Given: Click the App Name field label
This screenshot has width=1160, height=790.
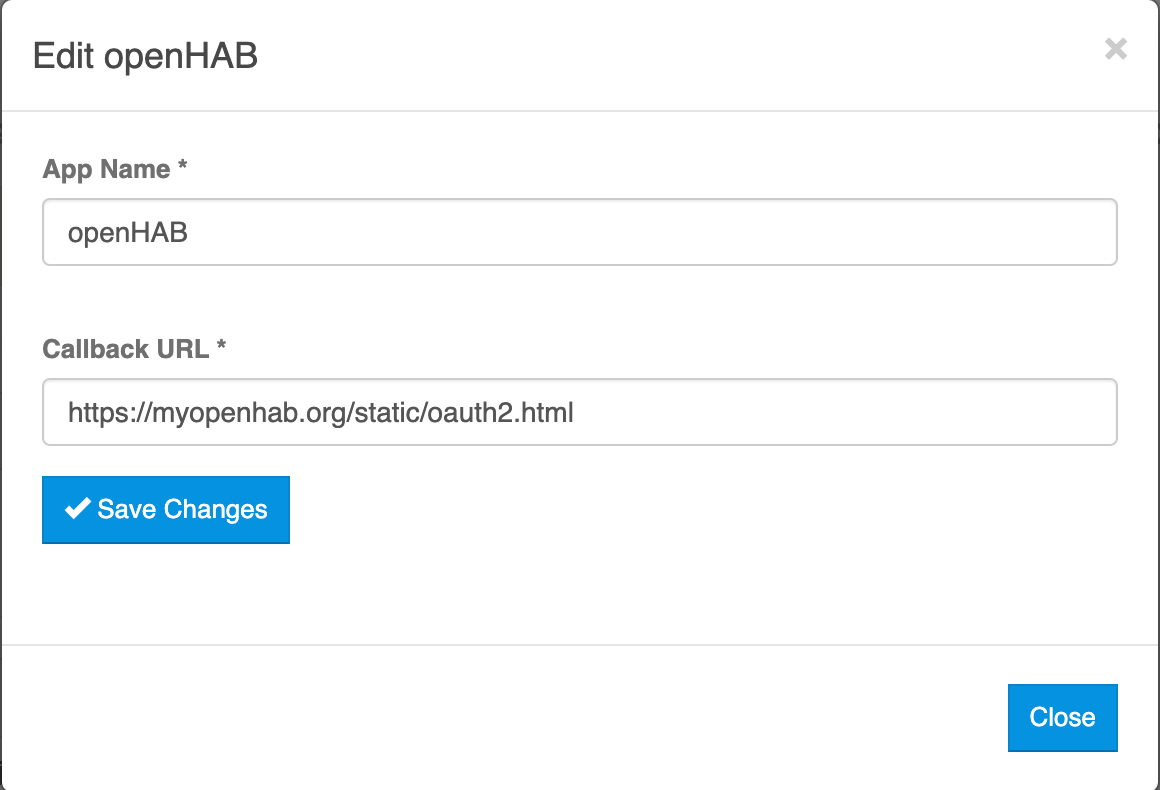Looking at the screenshot, I should [x=106, y=169].
